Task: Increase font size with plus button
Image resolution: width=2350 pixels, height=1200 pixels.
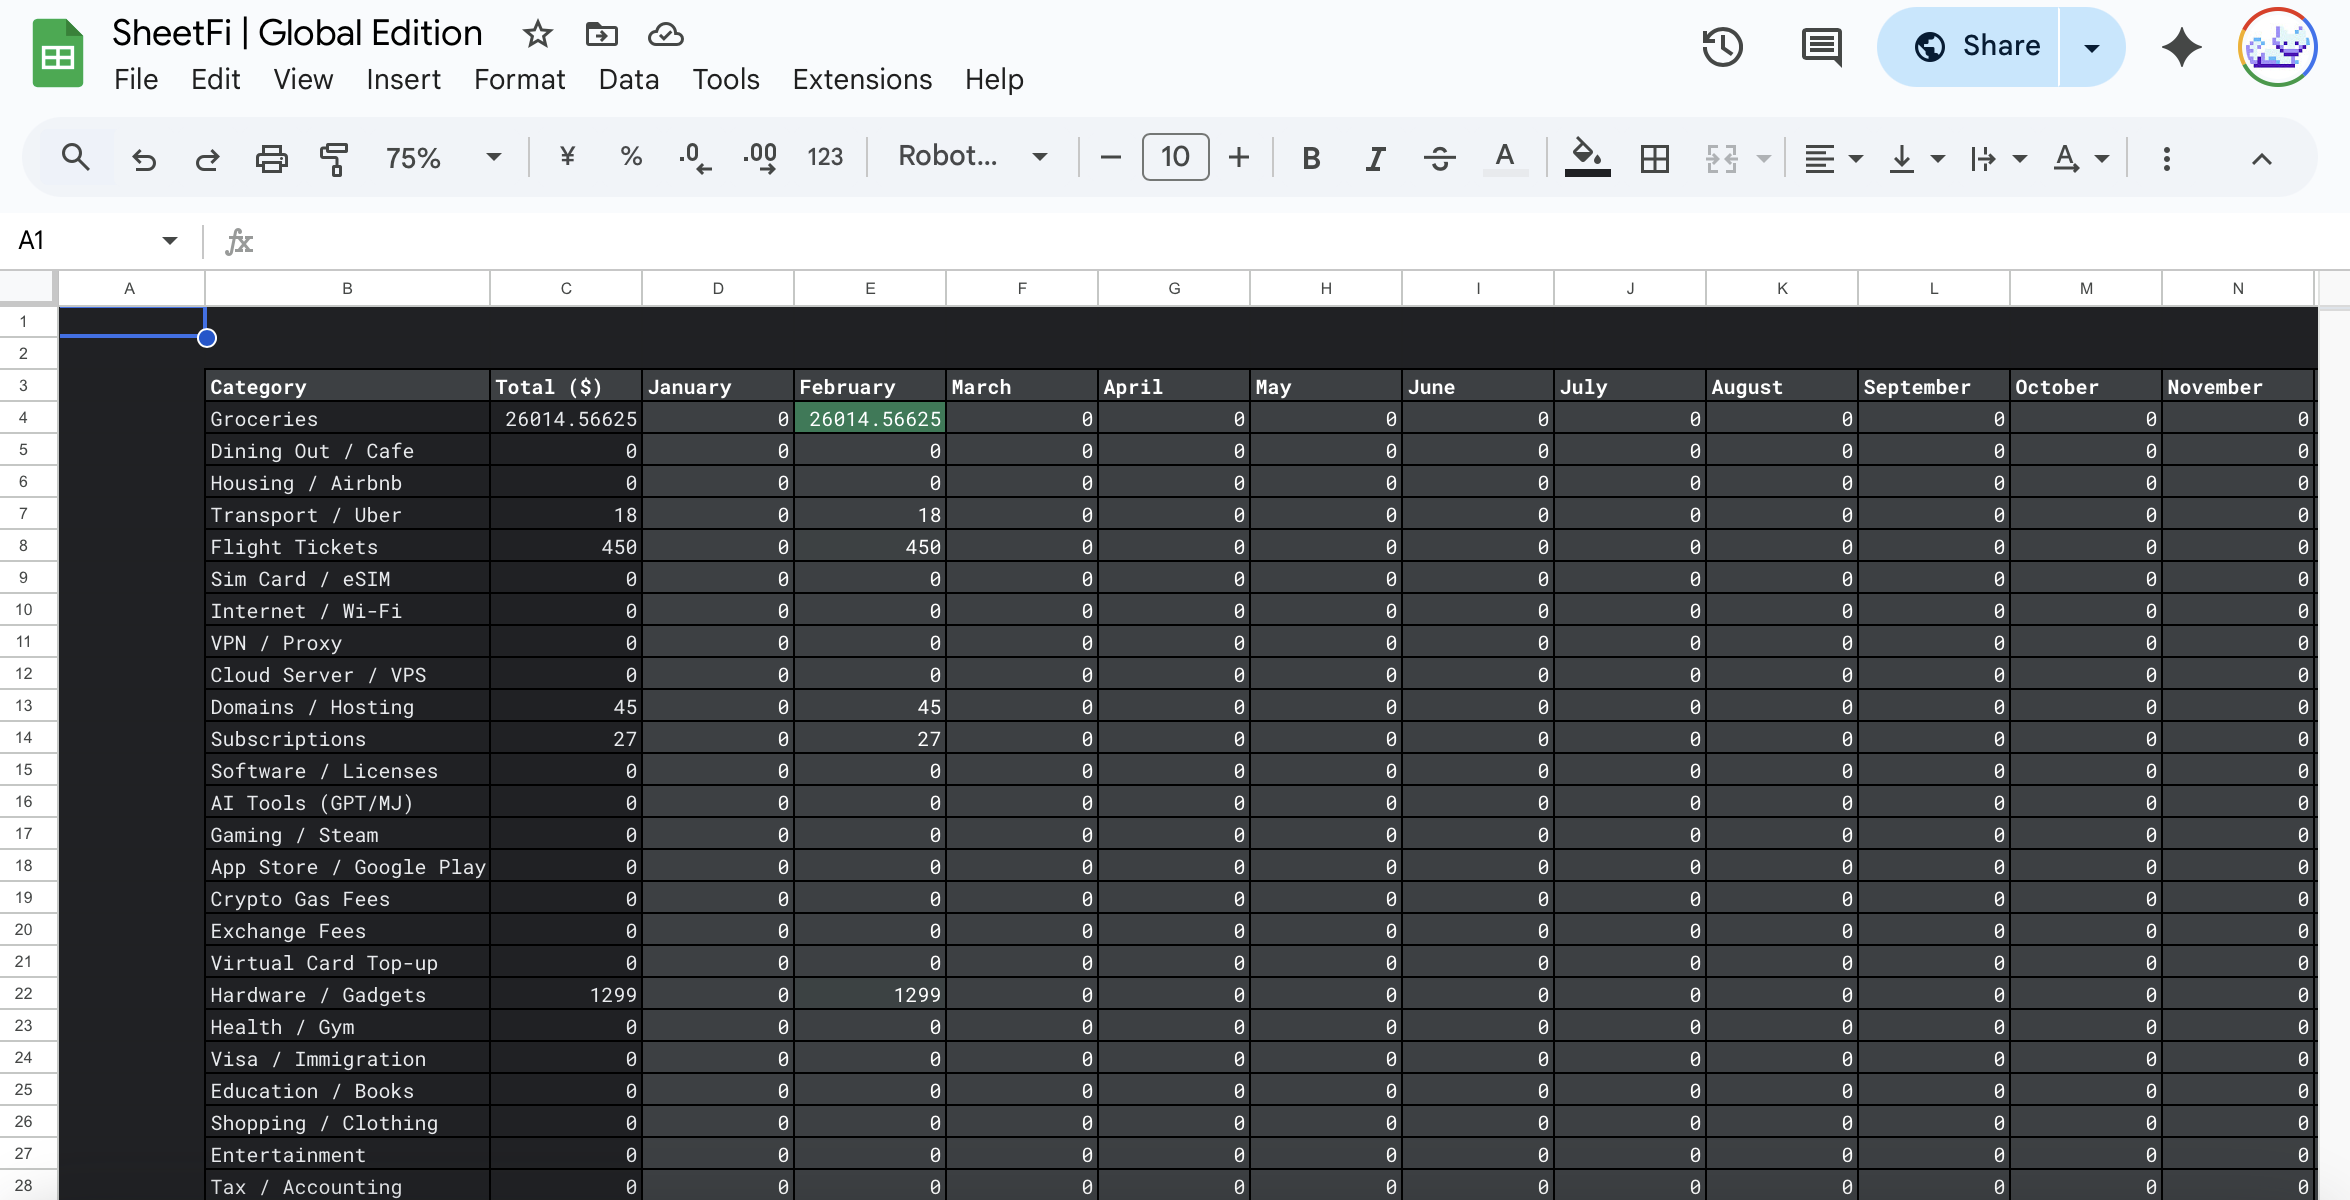Action: 1239,157
